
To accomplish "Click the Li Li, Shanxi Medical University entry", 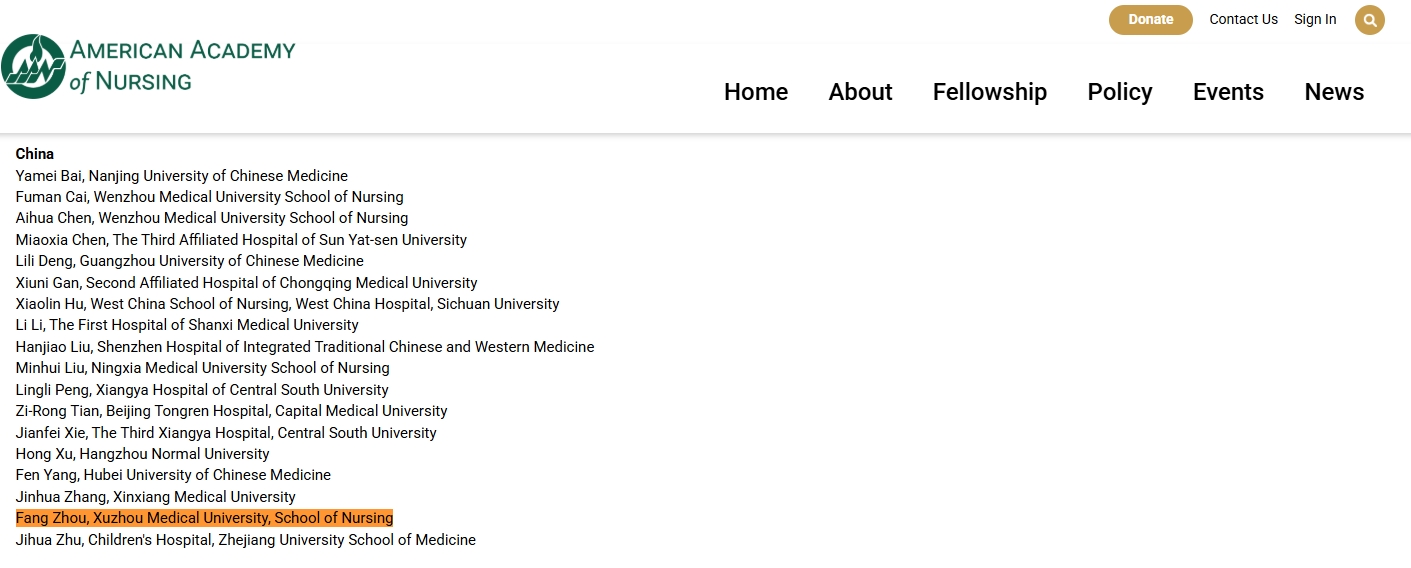I will coord(187,325).
